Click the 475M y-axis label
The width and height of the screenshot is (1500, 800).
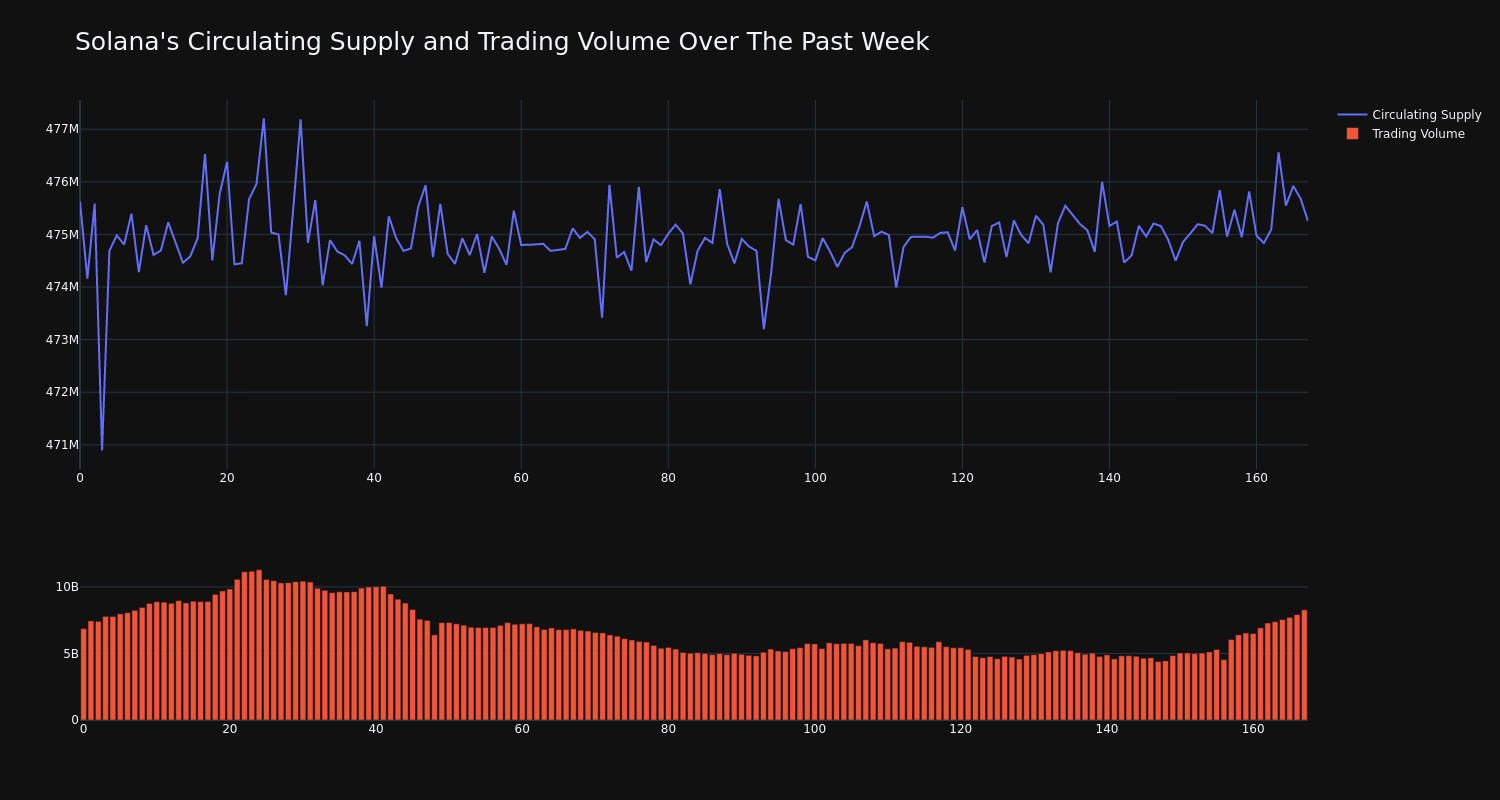(62, 235)
